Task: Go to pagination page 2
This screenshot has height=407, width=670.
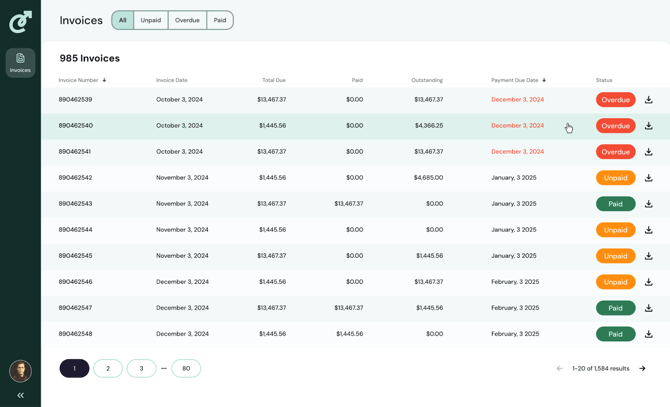Action: pos(108,368)
